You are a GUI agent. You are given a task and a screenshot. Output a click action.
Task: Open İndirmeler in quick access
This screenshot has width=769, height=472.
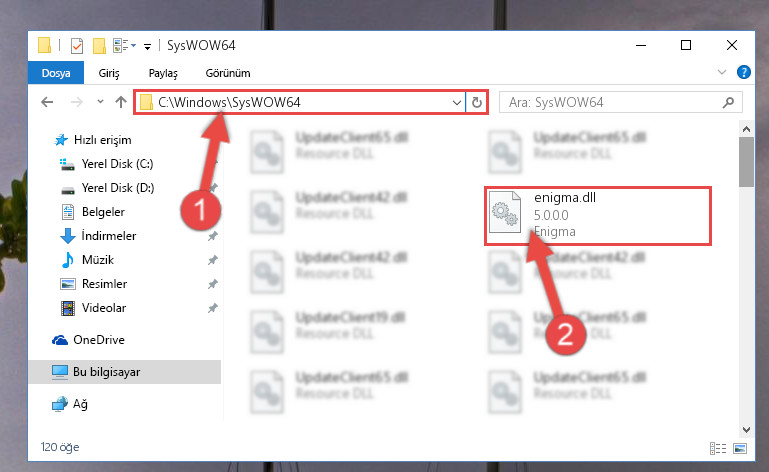(x=109, y=236)
